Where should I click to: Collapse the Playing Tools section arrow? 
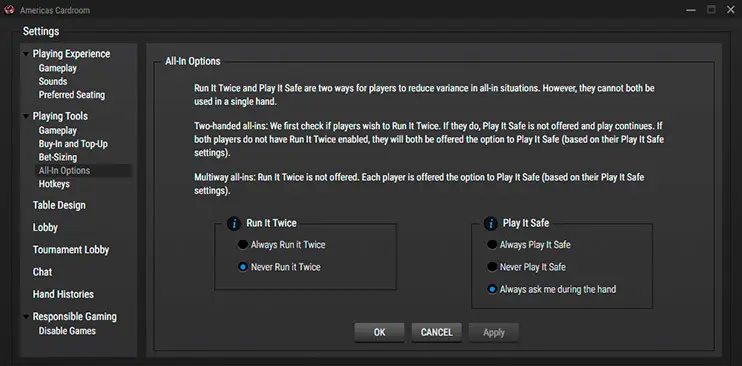[x=26, y=116]
